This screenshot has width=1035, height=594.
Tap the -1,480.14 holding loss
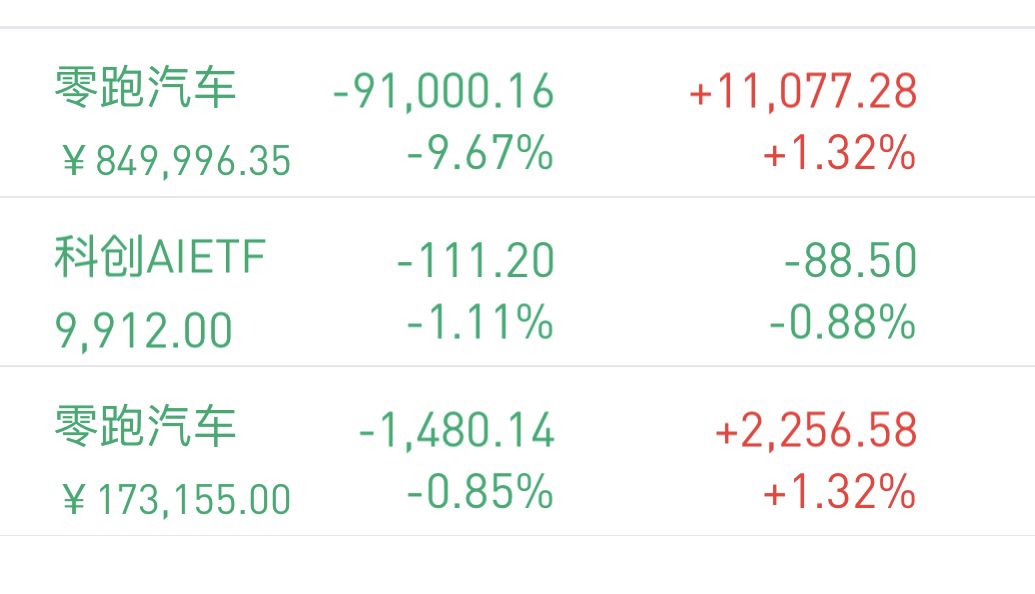(456, 431)
